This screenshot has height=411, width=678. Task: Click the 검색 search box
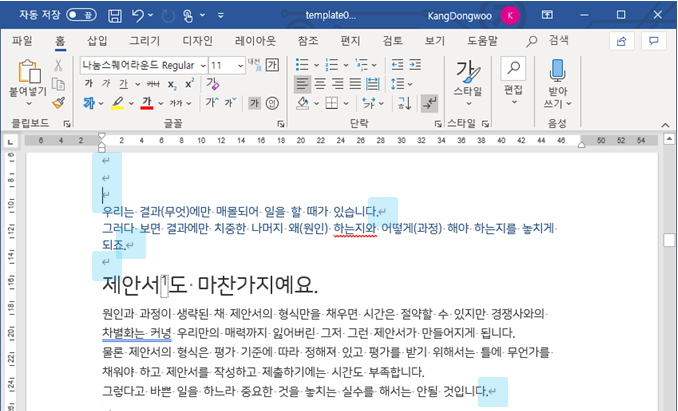pos(548,41)
